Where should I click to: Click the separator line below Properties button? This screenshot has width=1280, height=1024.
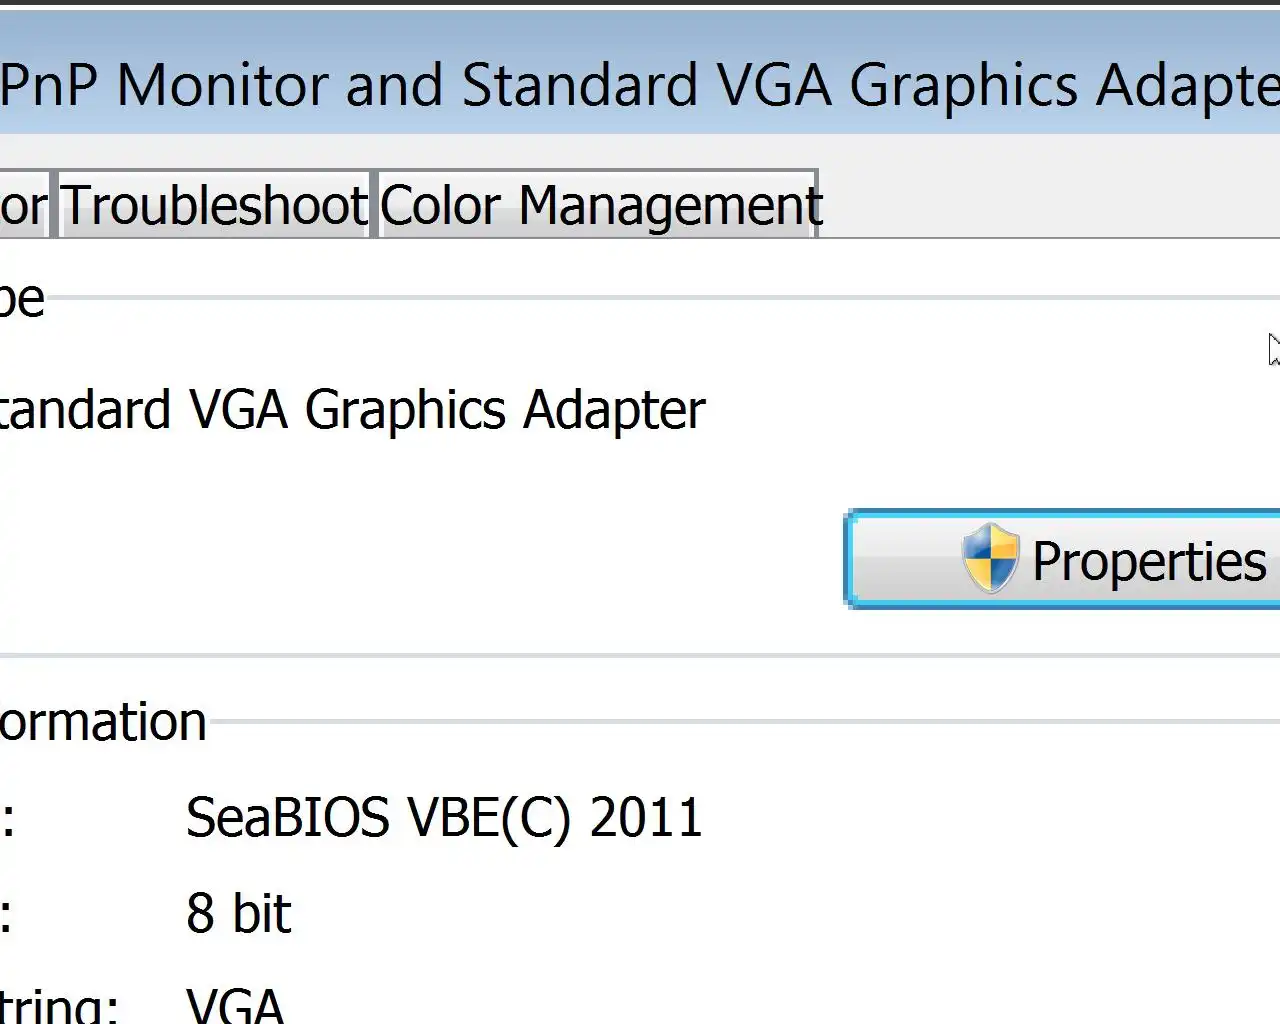[640, 656]
